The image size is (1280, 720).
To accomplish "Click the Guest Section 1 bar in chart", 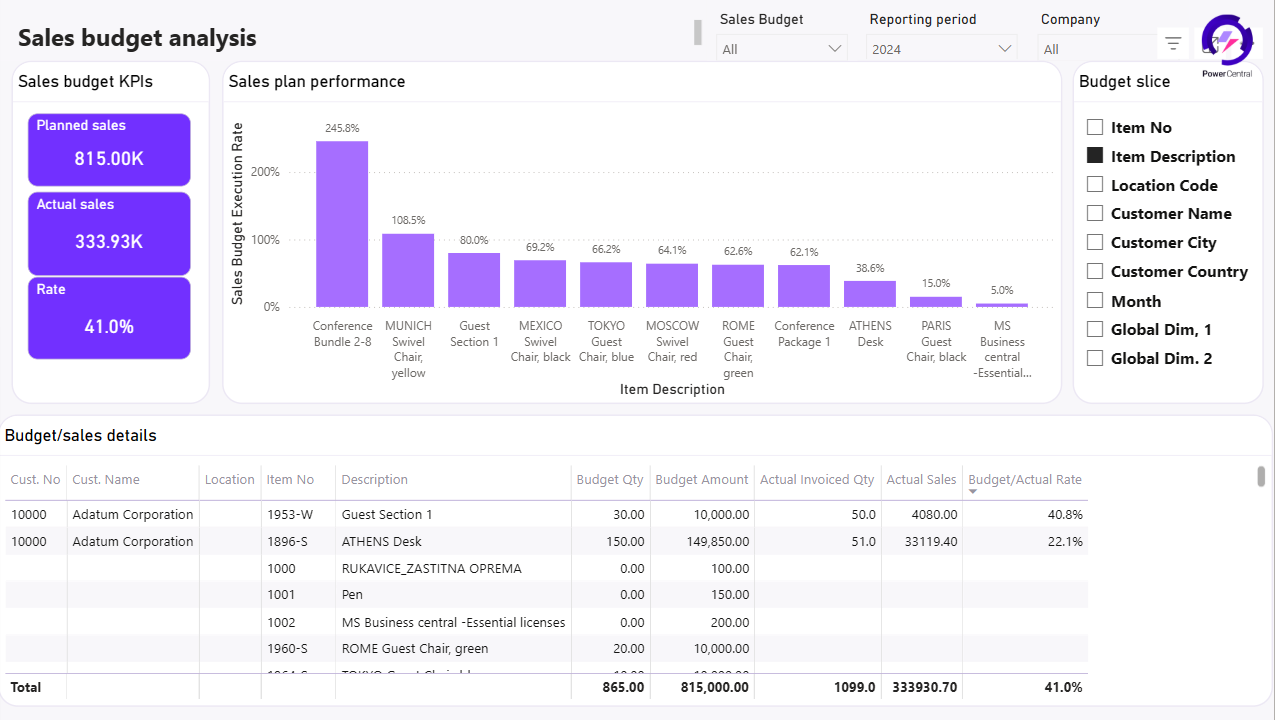I will pos(474,280).
